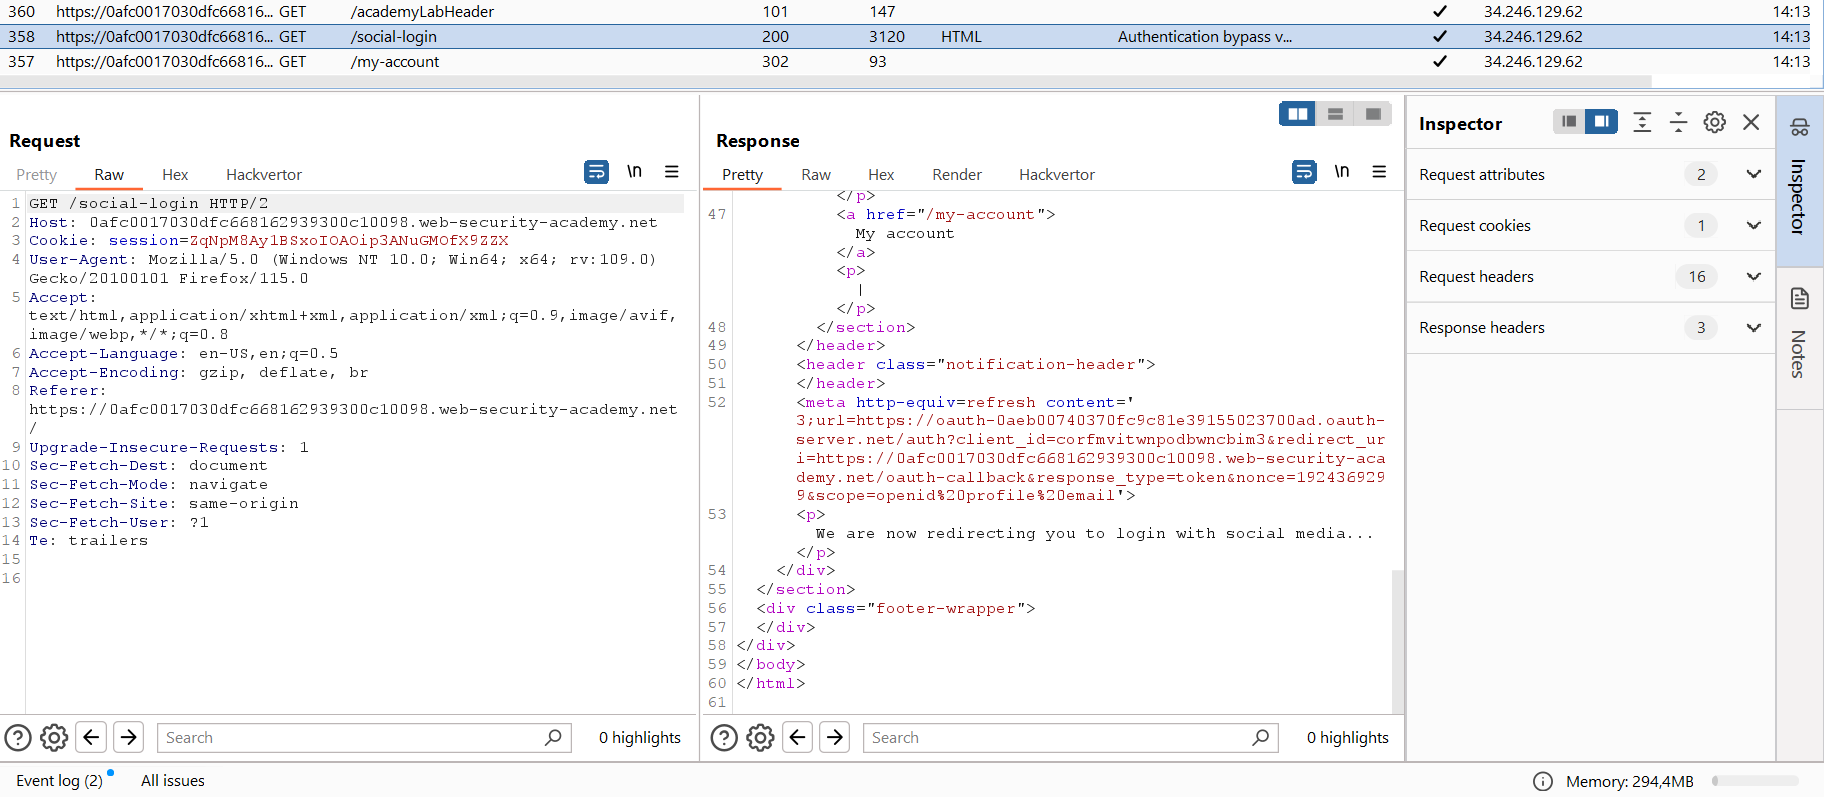The image size is (1824, 798).
Task: Open Request search settings gear
Action: tap(54, 738)
